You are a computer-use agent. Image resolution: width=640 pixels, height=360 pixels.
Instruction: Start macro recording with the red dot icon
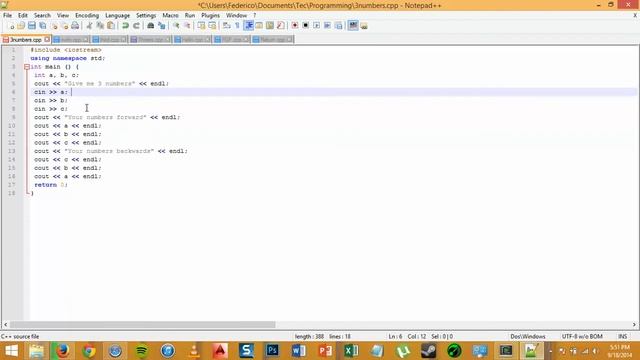[295, 26]
